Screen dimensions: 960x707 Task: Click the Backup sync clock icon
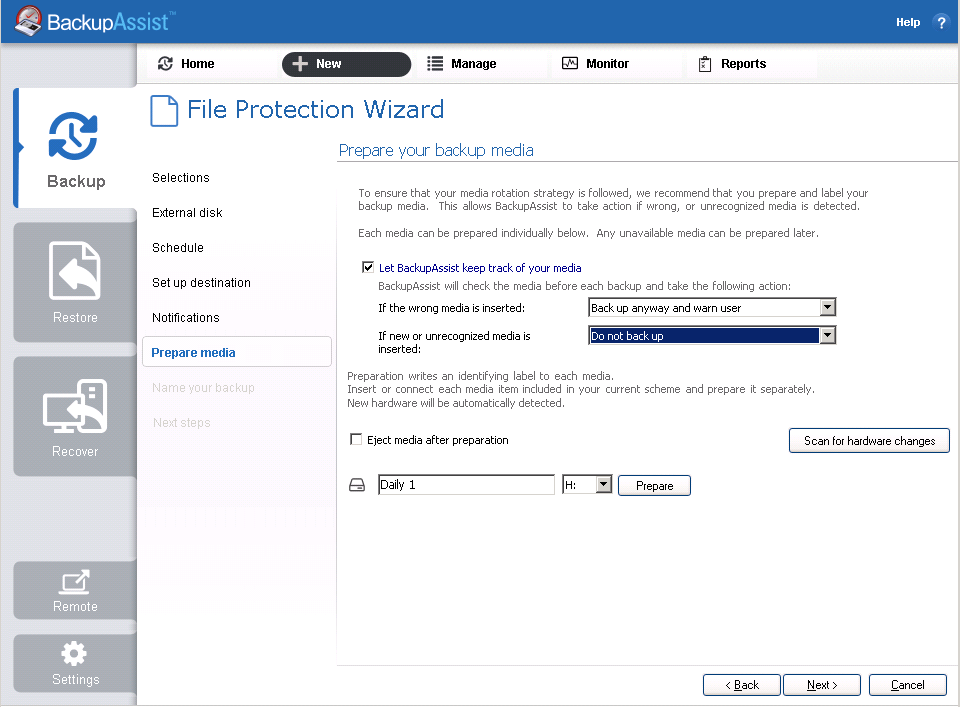click(73, 136)
